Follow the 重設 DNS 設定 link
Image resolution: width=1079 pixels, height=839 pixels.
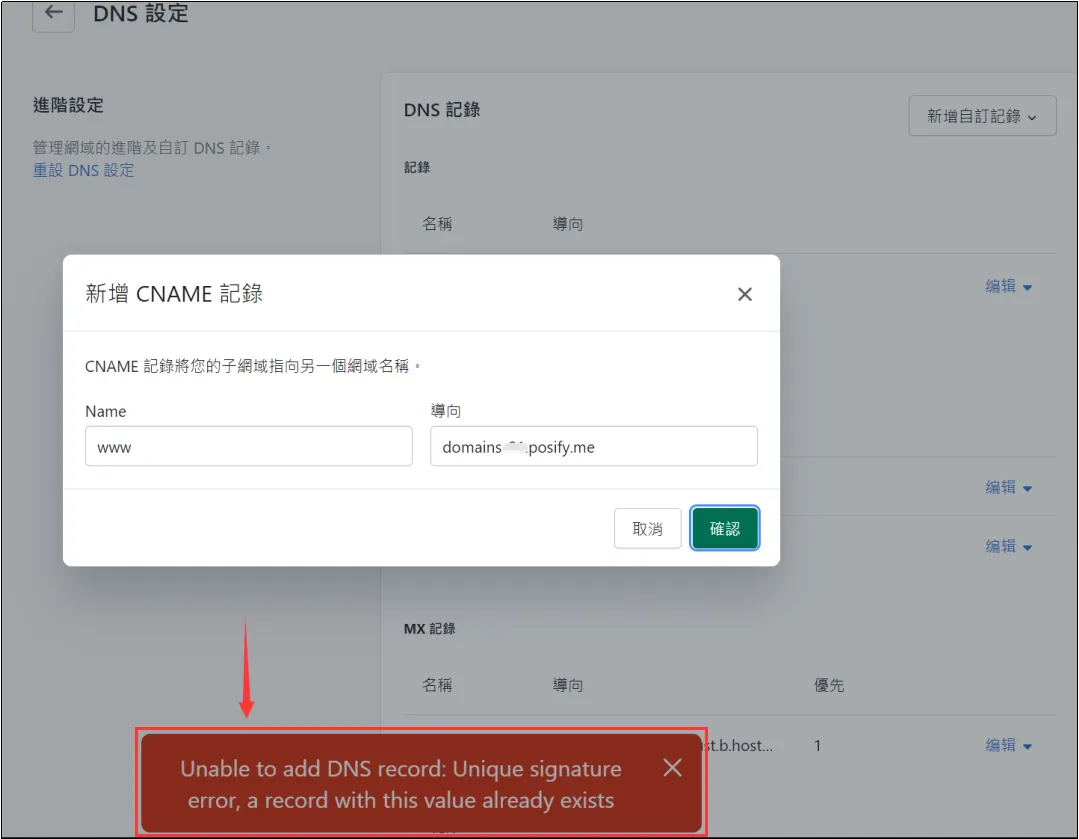(83, 170)
